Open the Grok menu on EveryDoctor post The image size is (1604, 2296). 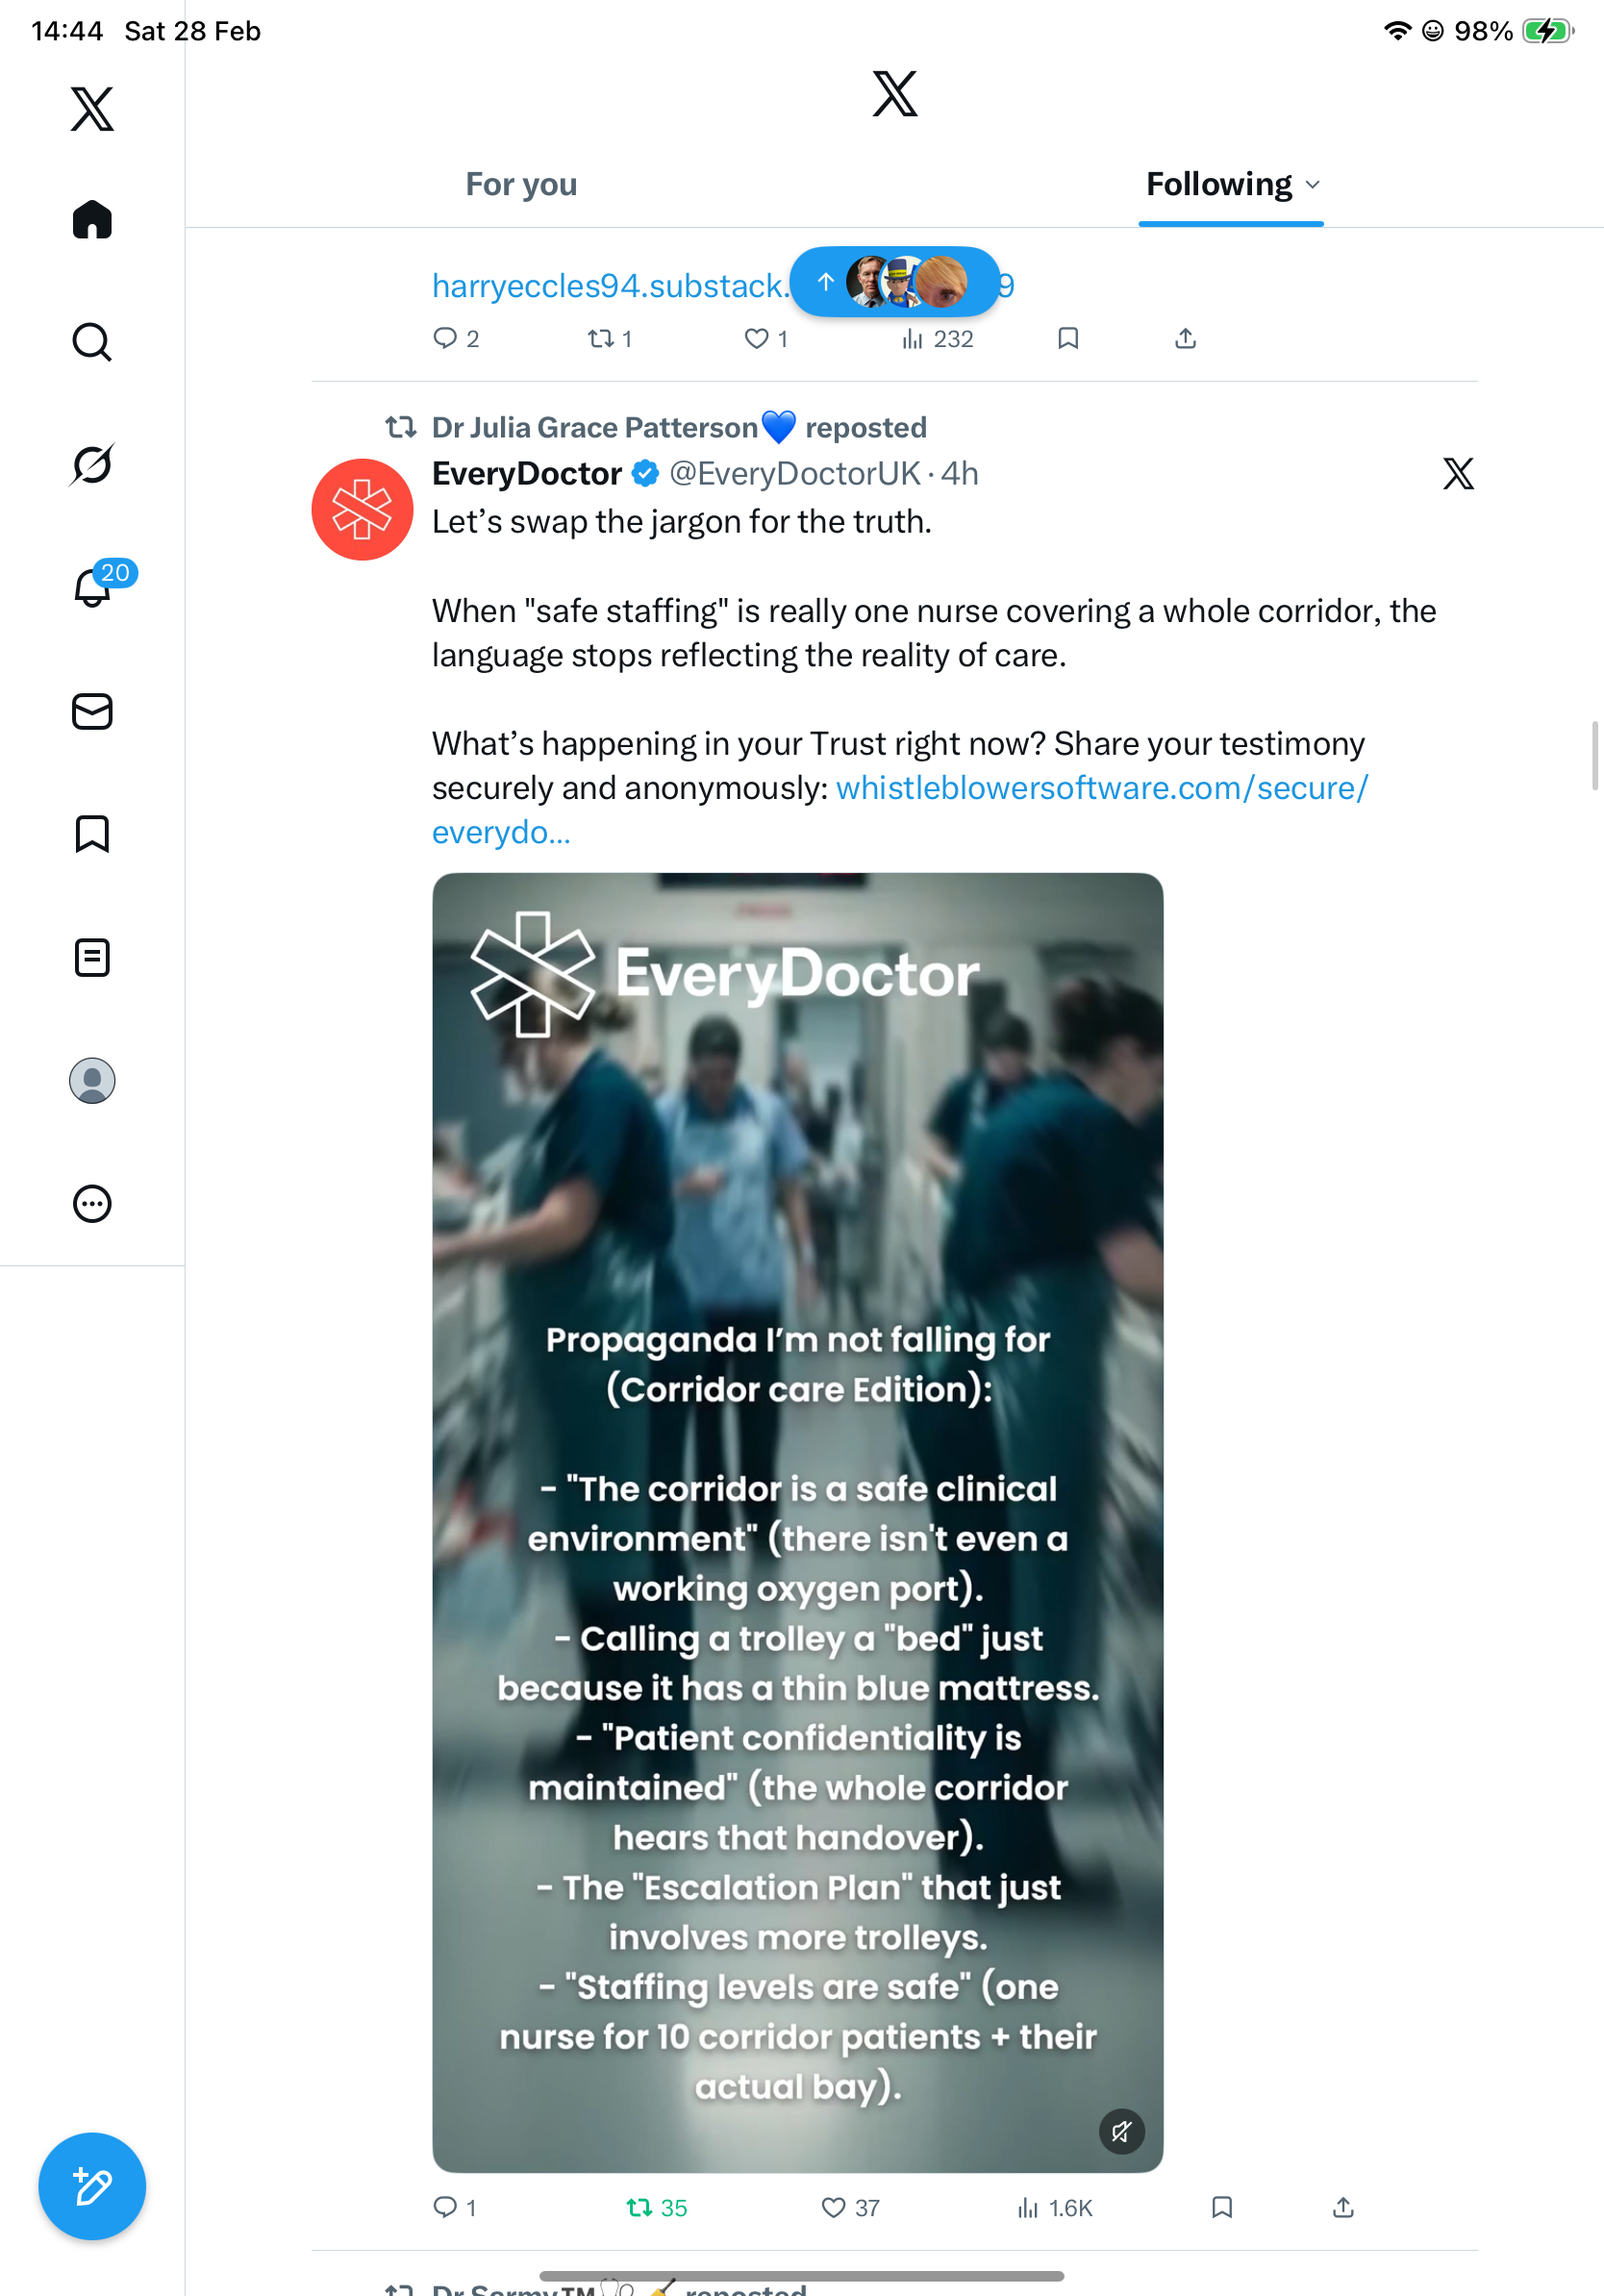coord(1458,474)
